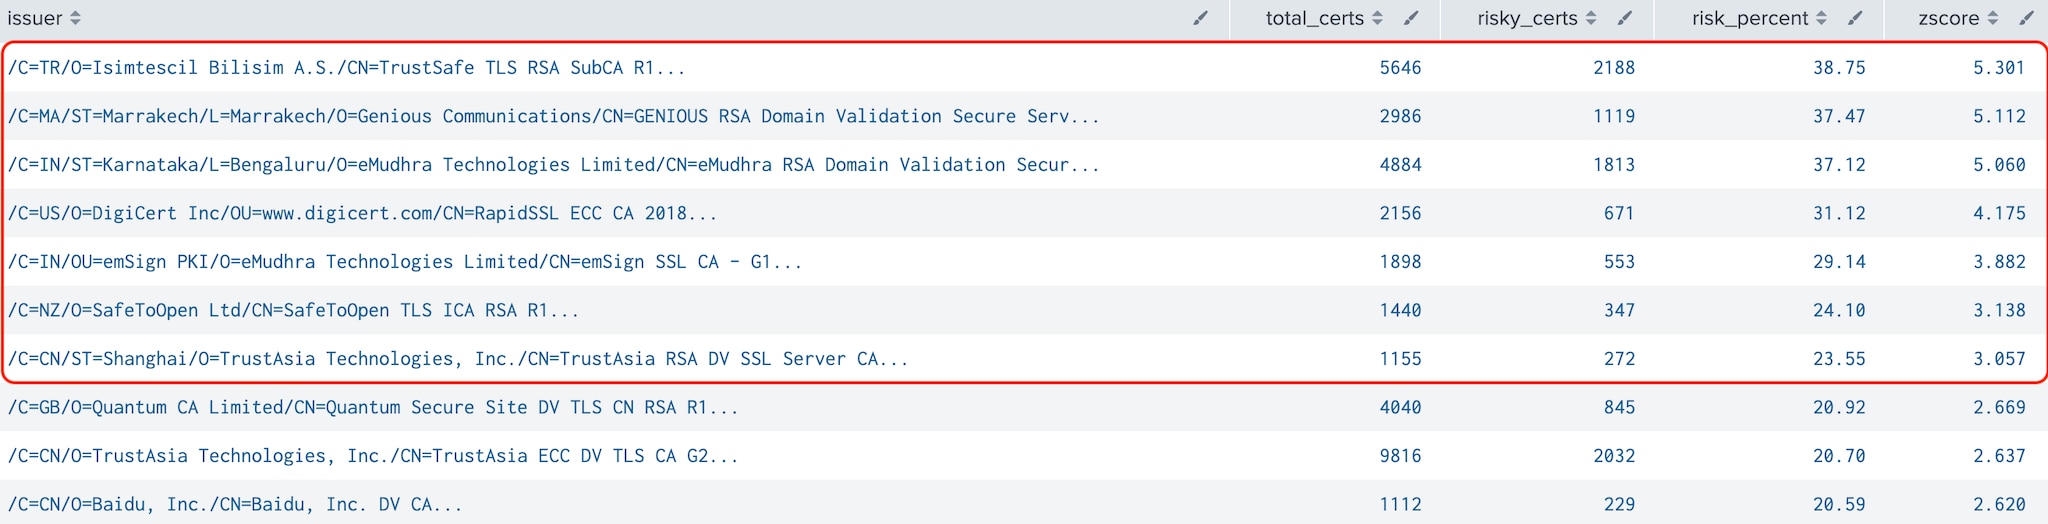Click the pencil edit icon for issuer column

click(1201, 18)
